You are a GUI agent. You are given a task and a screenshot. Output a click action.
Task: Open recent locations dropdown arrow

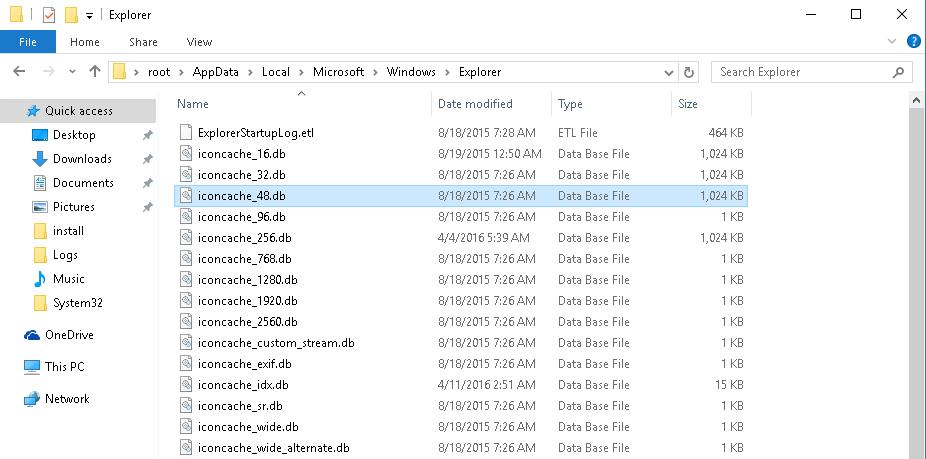point(73,72)
